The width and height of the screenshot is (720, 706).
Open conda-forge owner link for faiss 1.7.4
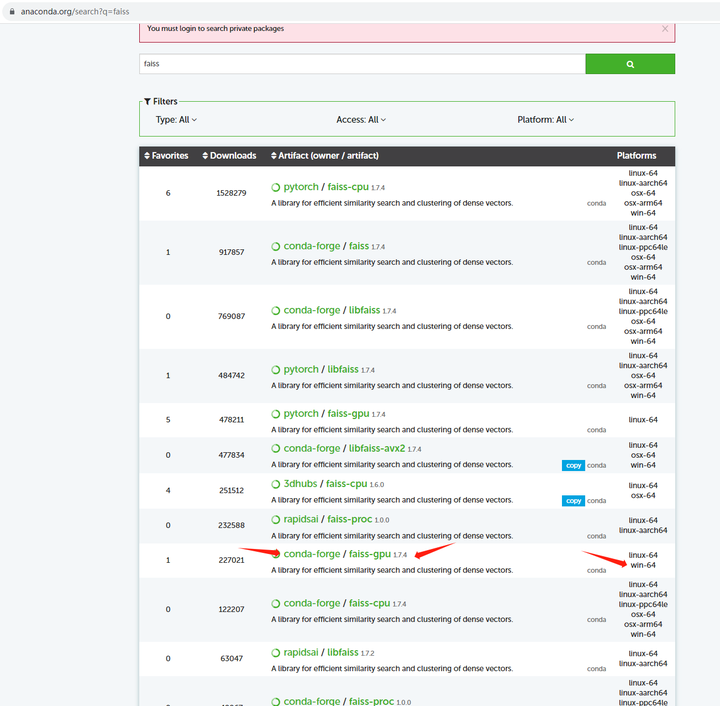pos(312,246)
